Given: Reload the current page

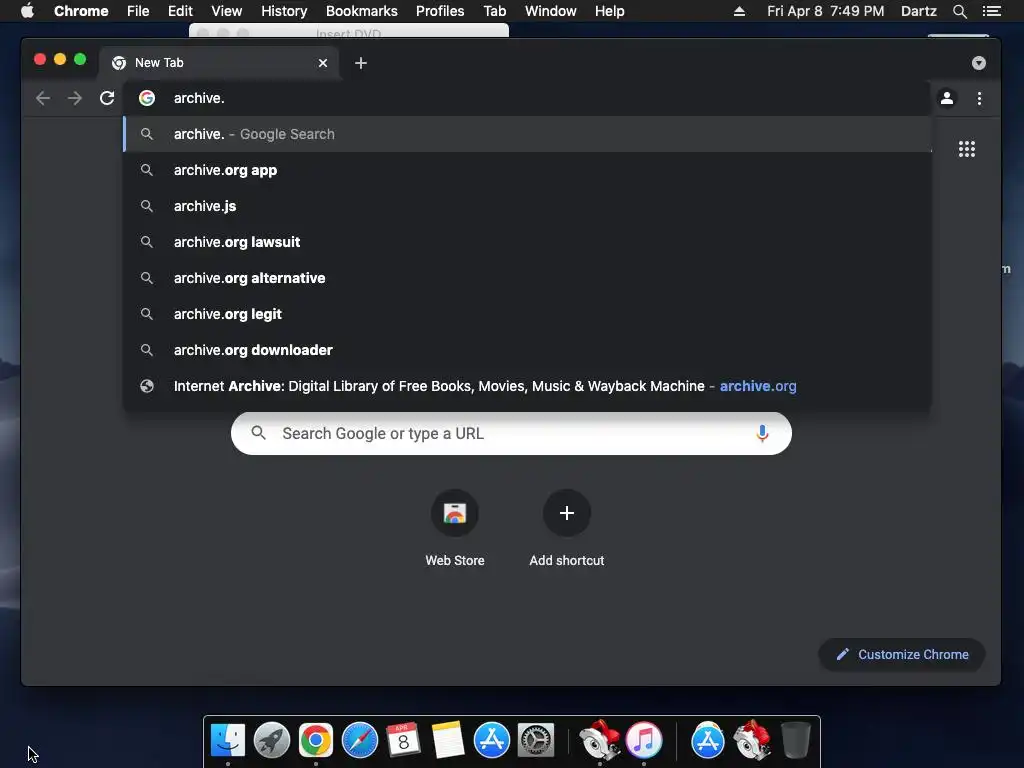Looking at the screenshot, I should (107, 98).
